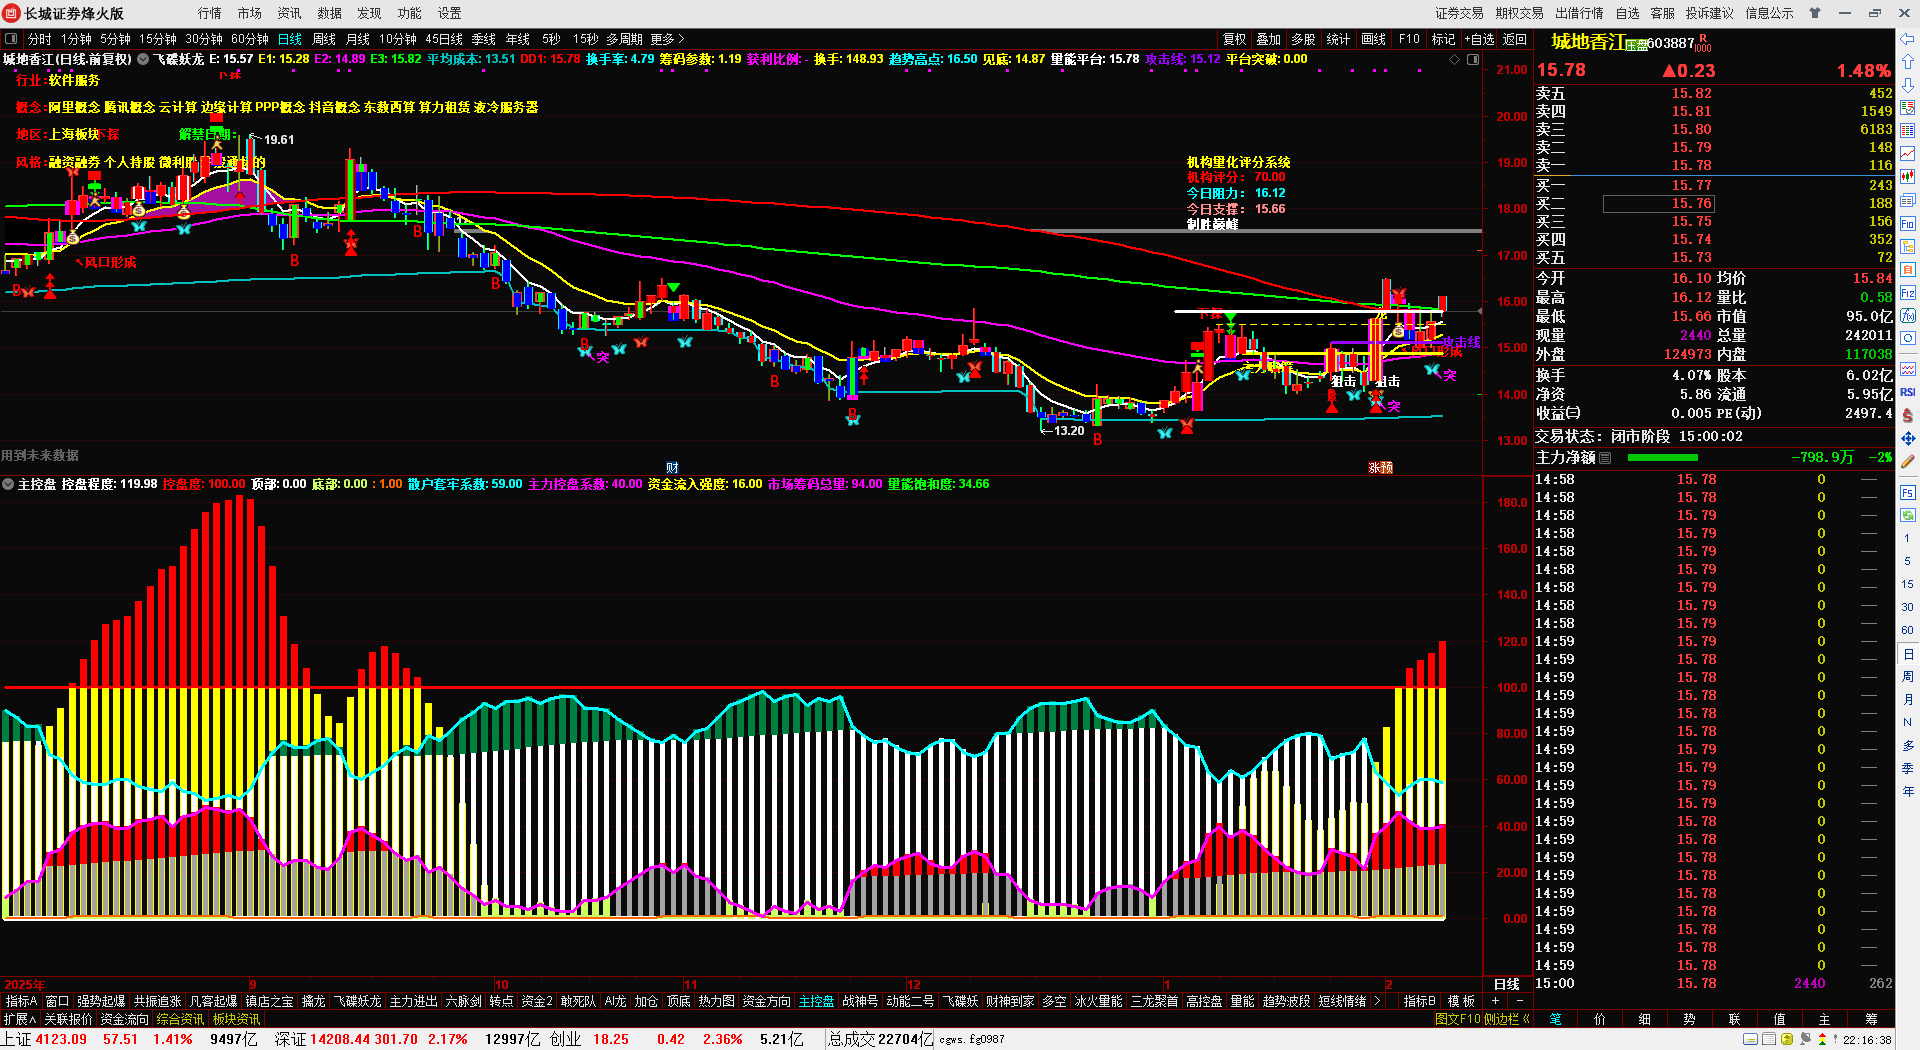Open the 多周期 multi-period view

click(624, 39)
